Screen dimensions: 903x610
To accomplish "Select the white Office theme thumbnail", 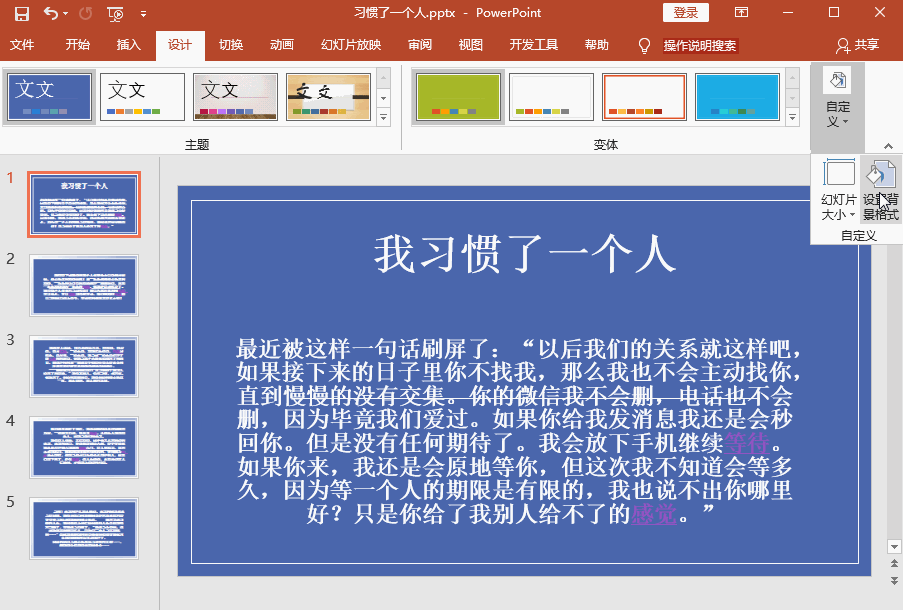I will (x=142, y=96).
